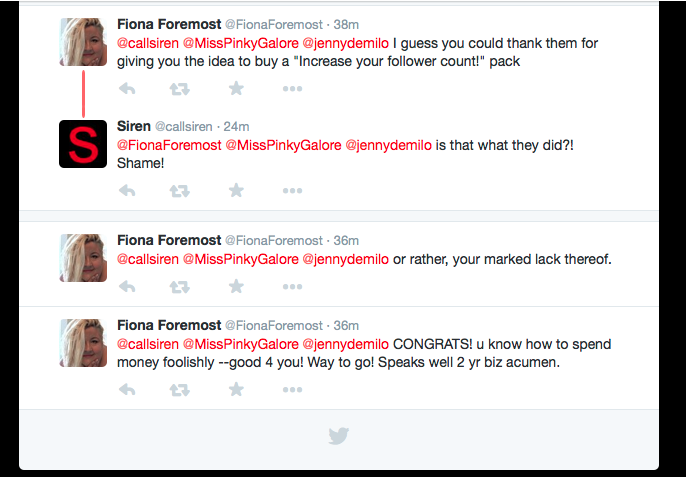Retweet Siren's 'Shame!' tweet
Screen dimensions: 686x477
180,191
